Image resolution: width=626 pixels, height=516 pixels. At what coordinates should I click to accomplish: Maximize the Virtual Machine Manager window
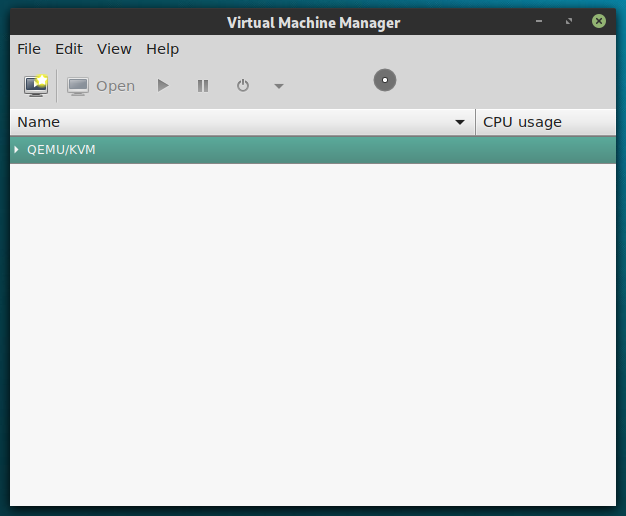coord(569,21)
